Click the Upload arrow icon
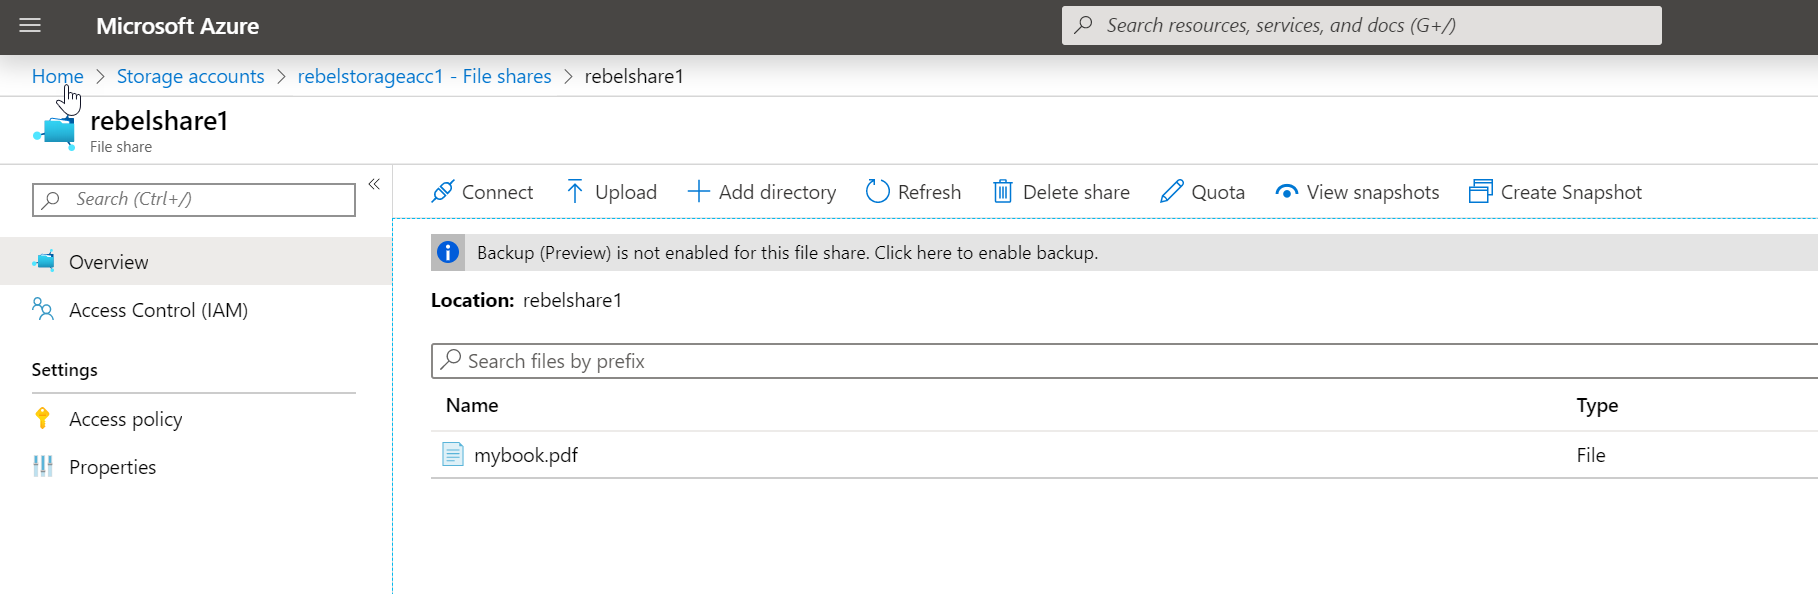Image resolution: width=1818 pixels, height=594 pixels. point(575,192)
